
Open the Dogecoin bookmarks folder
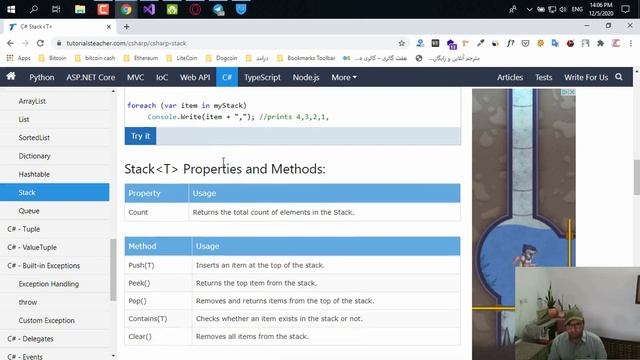222,58
